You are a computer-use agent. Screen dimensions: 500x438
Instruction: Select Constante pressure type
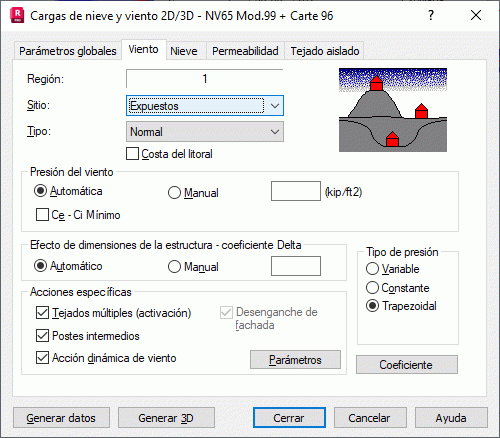click(372, 288)
